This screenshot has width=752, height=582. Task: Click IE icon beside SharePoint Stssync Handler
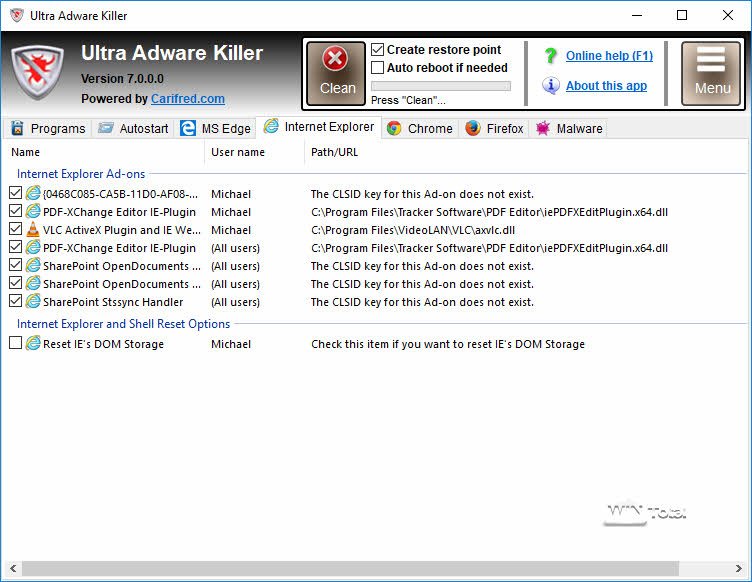pyautogui.click(x=33, y=302)
